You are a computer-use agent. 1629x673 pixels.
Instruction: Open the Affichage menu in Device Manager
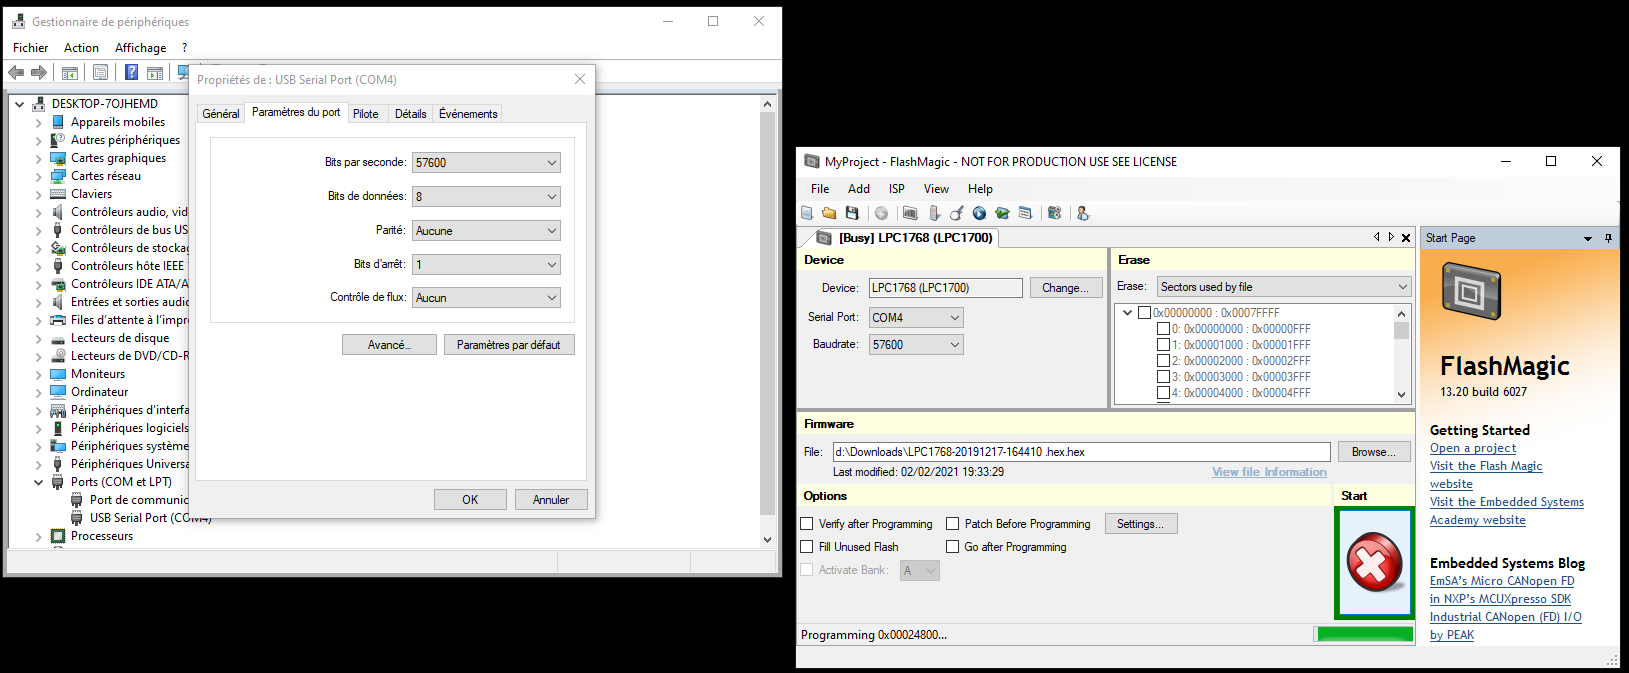tap(141, 48)
